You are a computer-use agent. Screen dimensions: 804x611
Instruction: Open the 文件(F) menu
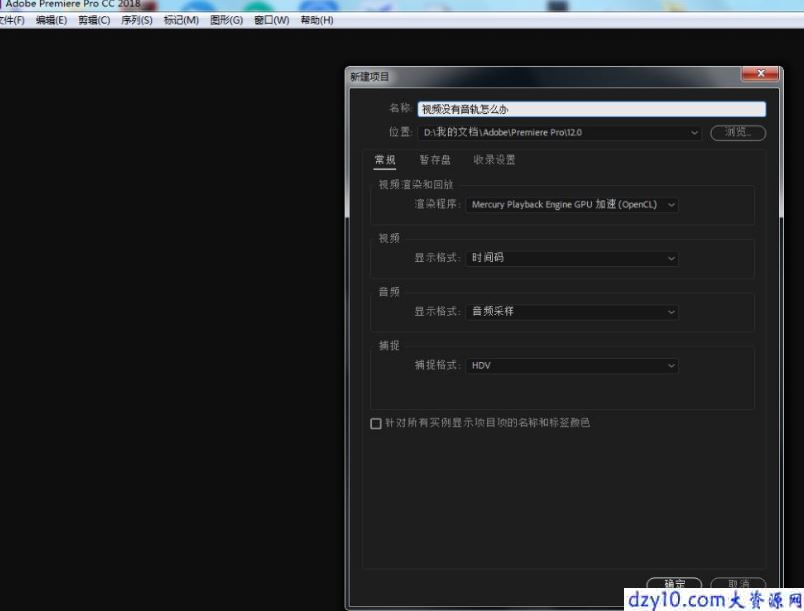[11, 20]
